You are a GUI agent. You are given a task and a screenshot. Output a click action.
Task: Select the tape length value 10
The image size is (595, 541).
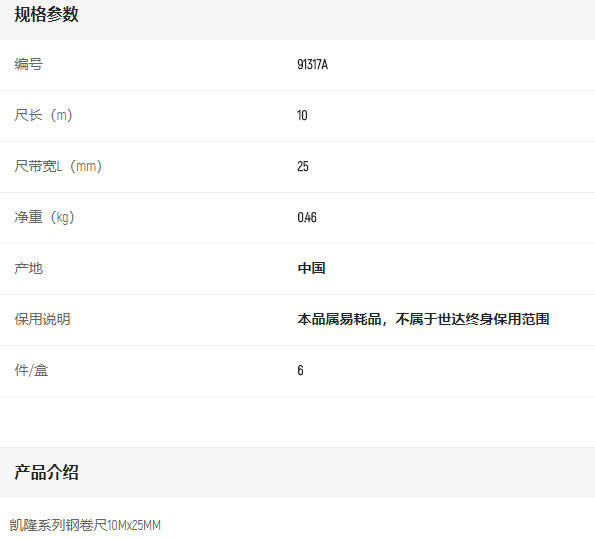coord(302,115)
